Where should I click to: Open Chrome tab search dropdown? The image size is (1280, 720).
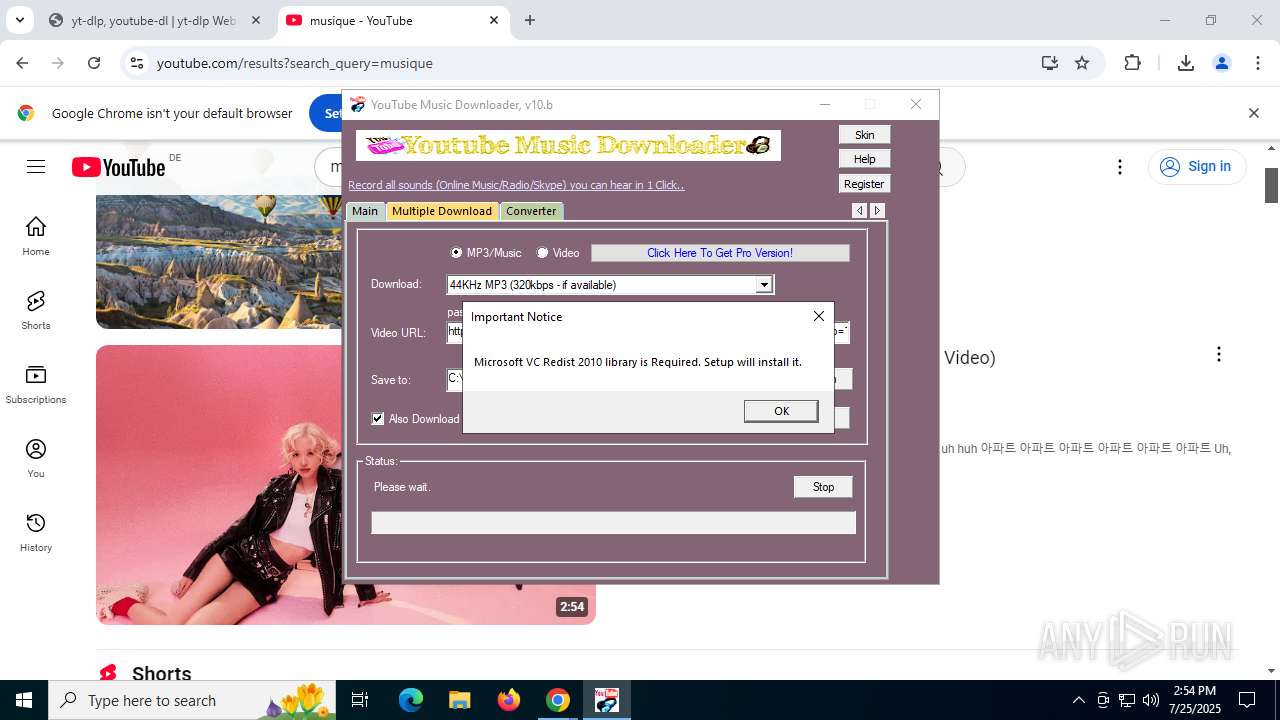pos(19,20)
